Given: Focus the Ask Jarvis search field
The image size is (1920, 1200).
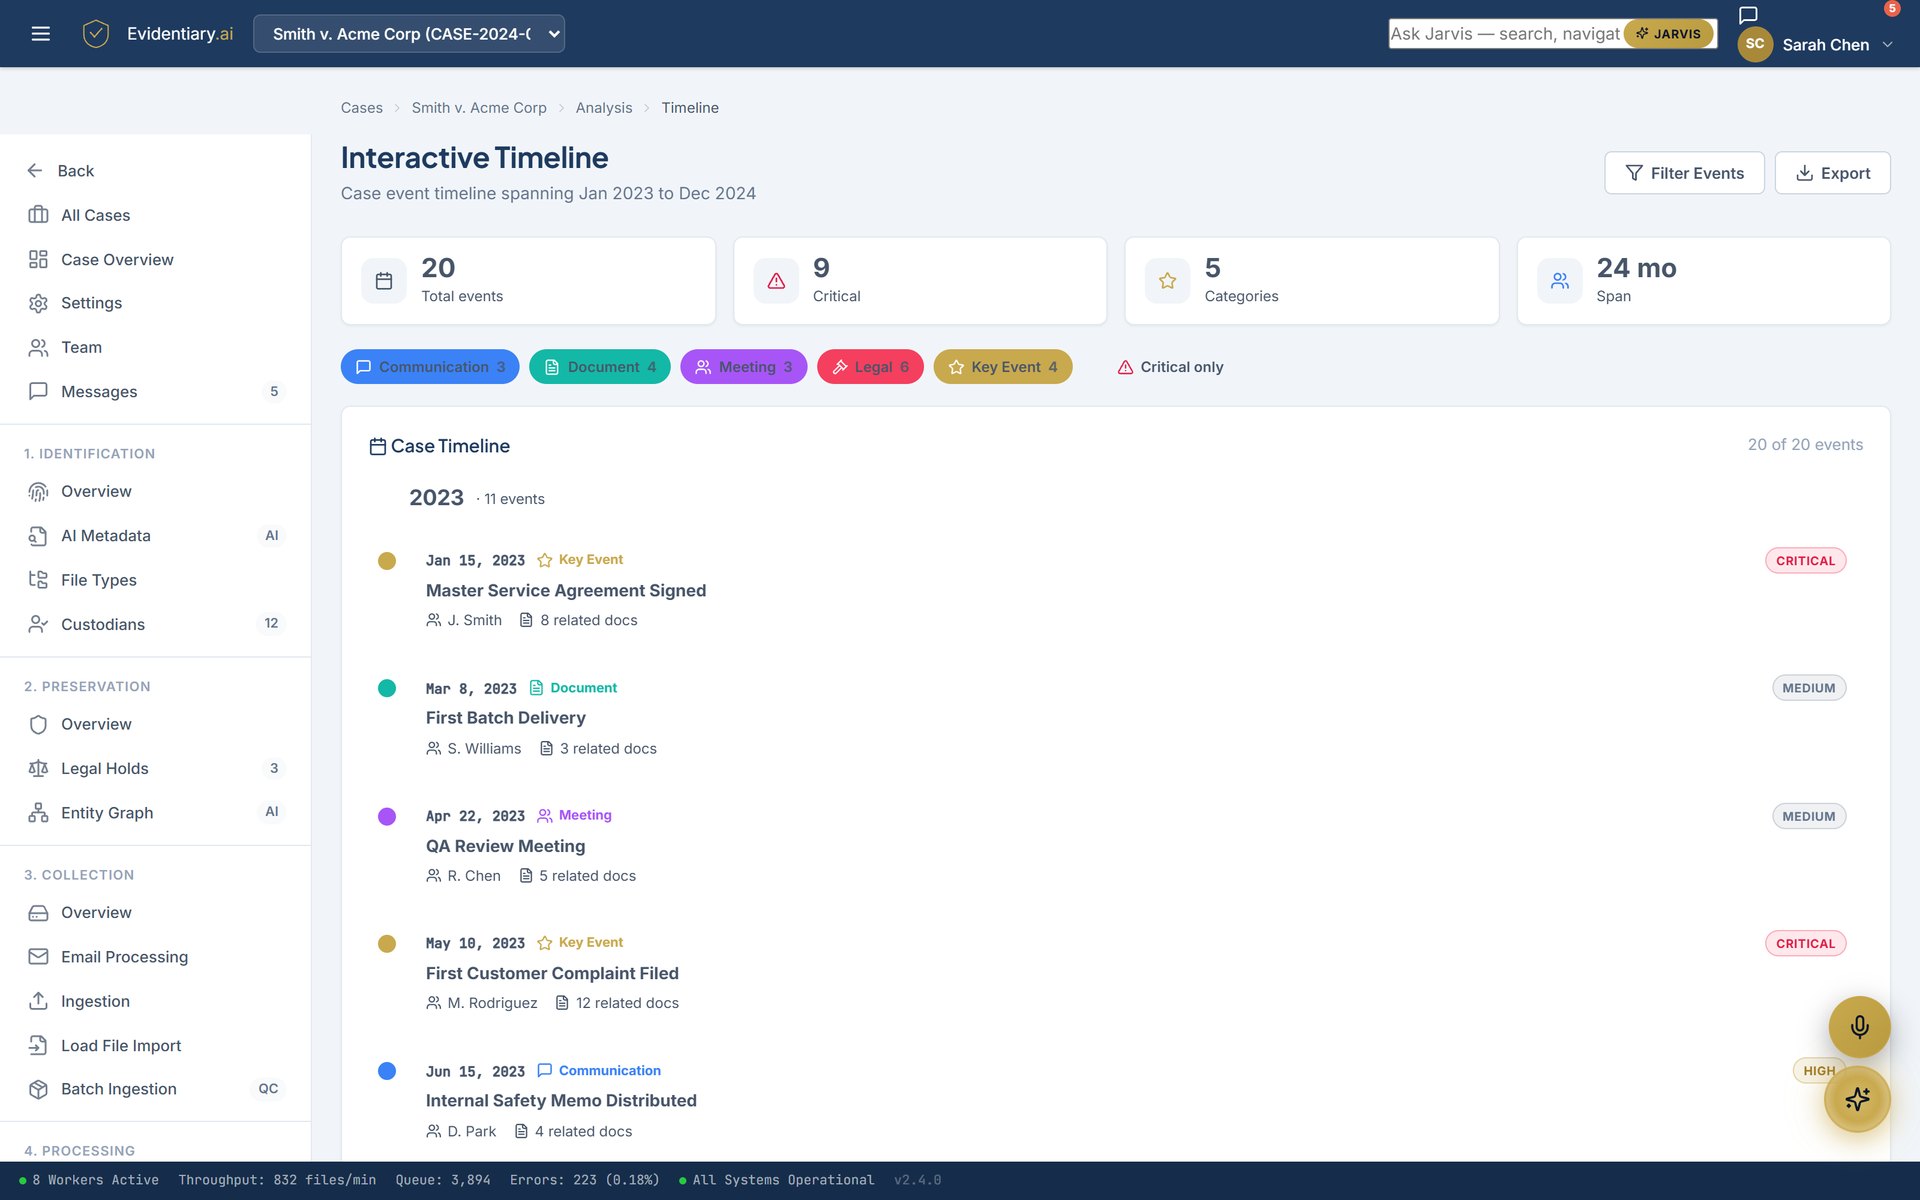Looking at the screenshot, I should (1505, 34).
